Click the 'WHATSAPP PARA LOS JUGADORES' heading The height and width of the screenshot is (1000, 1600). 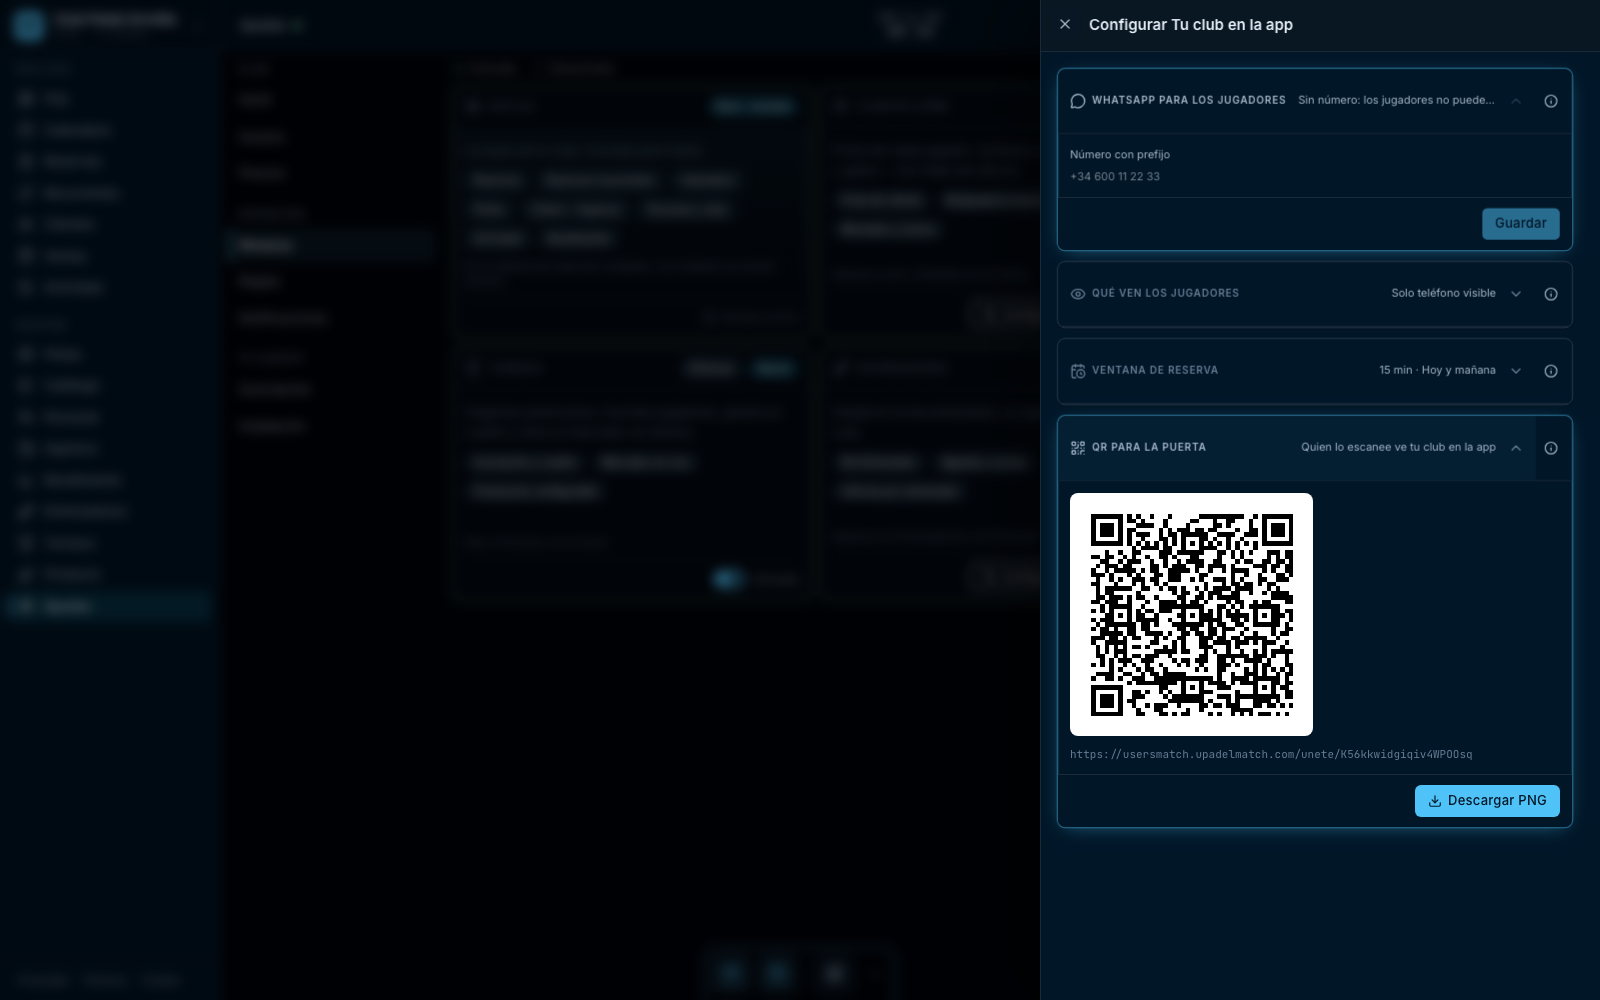click(1189, 100)
